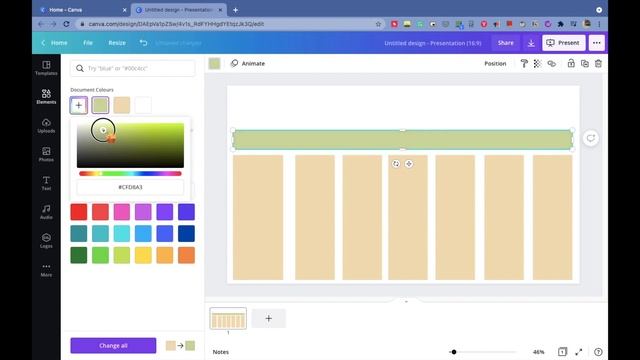Click the duplicate icon in toolbar
This screenshot has width=640, height=360.
click(584, 64)
